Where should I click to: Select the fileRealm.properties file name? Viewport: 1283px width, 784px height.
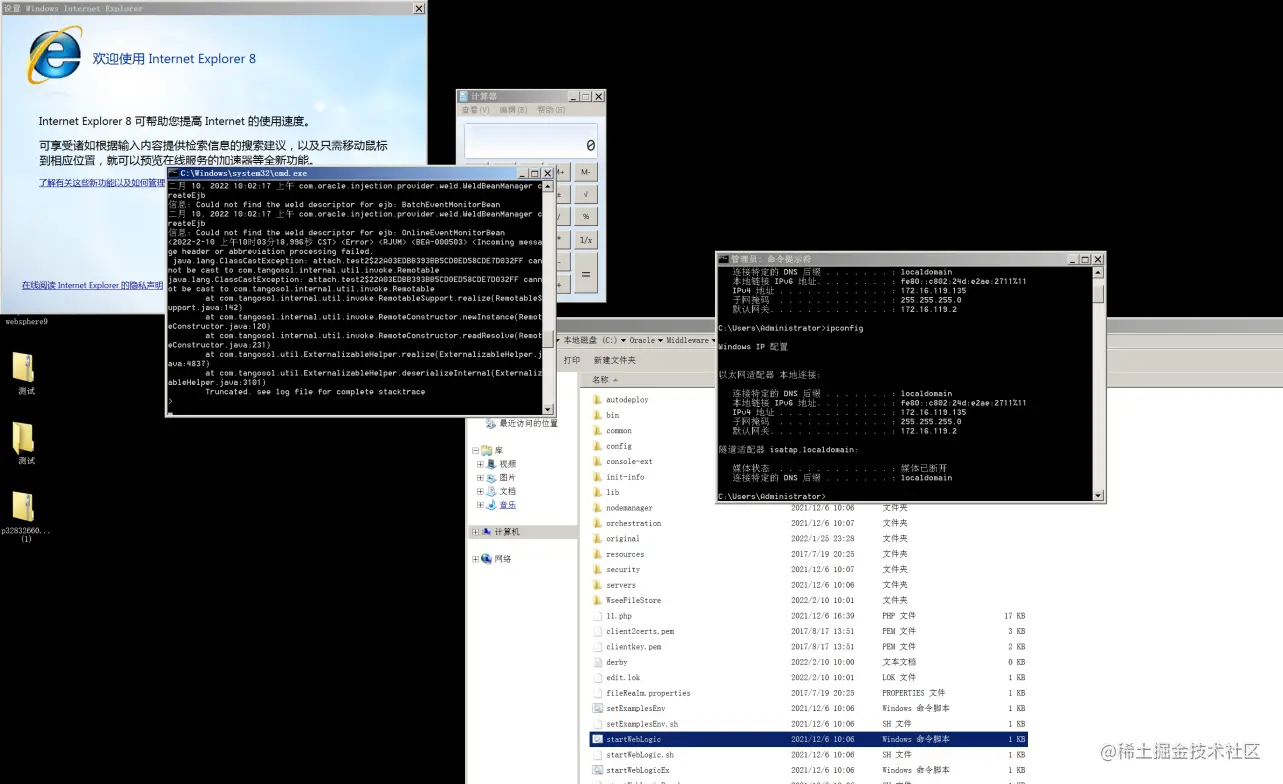coord(648,693)
